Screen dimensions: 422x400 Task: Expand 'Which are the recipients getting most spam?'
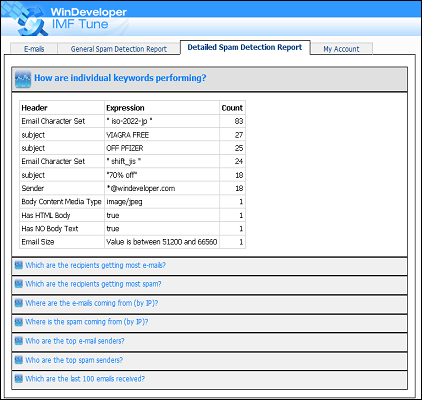pyautogui.click(x=209, y=284)
